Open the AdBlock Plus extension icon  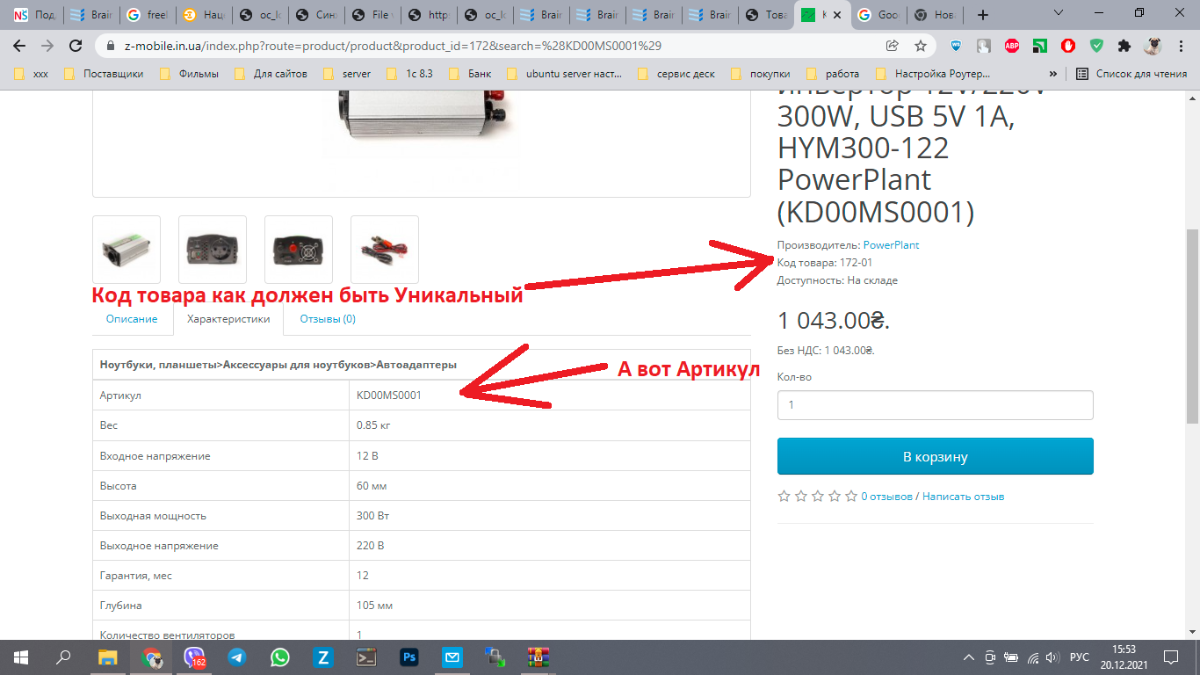click(1012, 46)
